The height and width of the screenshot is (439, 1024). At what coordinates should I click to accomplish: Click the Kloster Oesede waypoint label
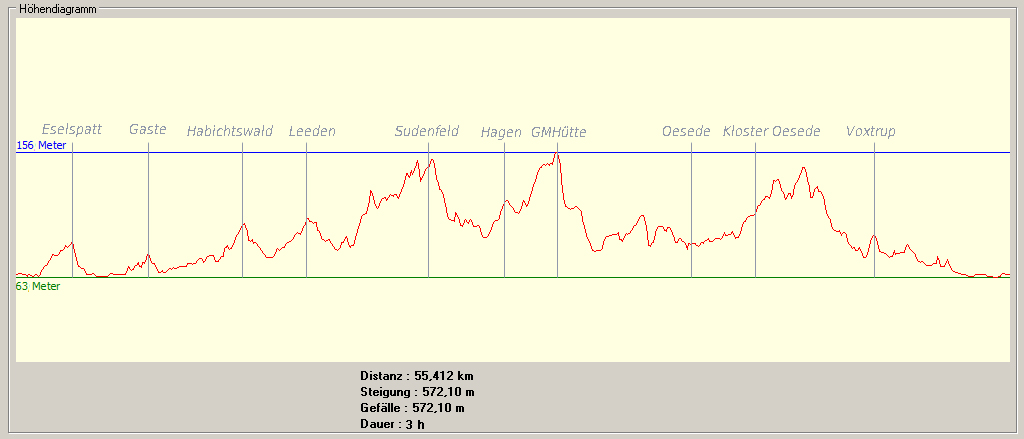pyautogui.click(x=771, y=132)
